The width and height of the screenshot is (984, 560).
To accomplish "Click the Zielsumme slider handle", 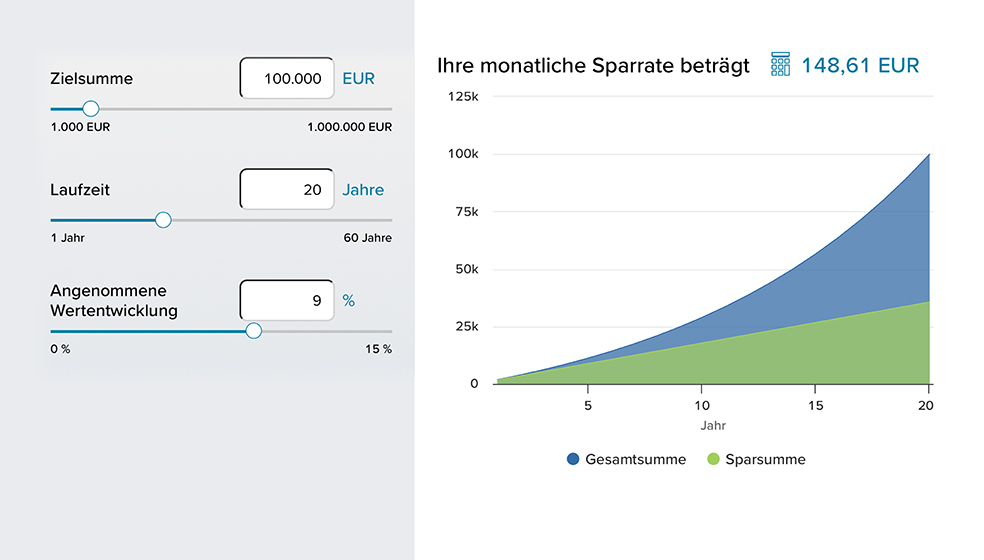I will point(91,109).
